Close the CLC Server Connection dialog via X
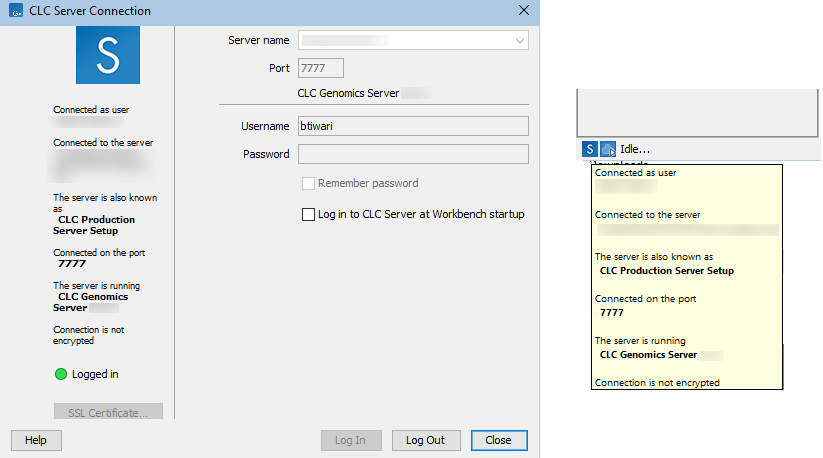Viewport: 823px width, 458px height. (523, 10)
